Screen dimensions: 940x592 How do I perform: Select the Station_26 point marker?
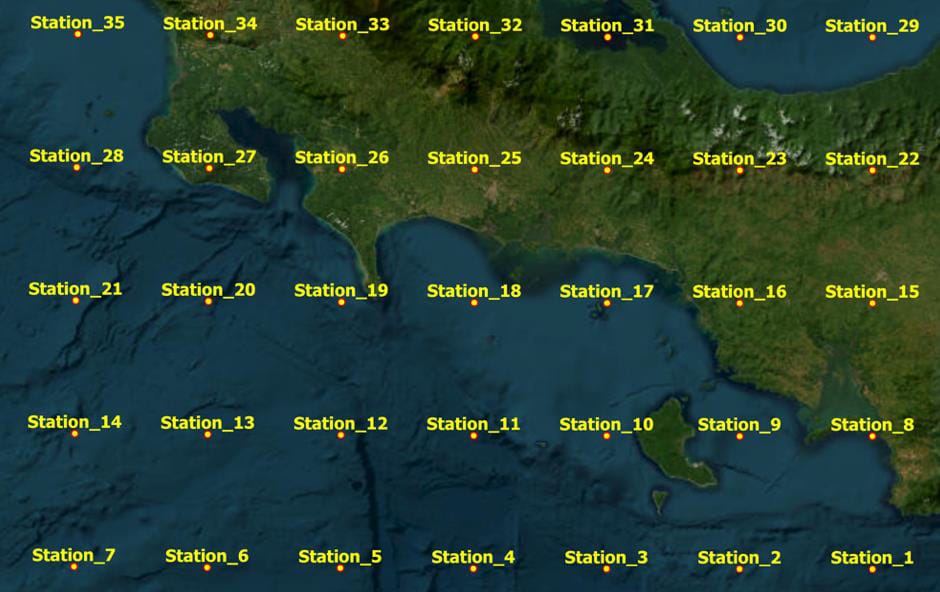coord(342,169)
